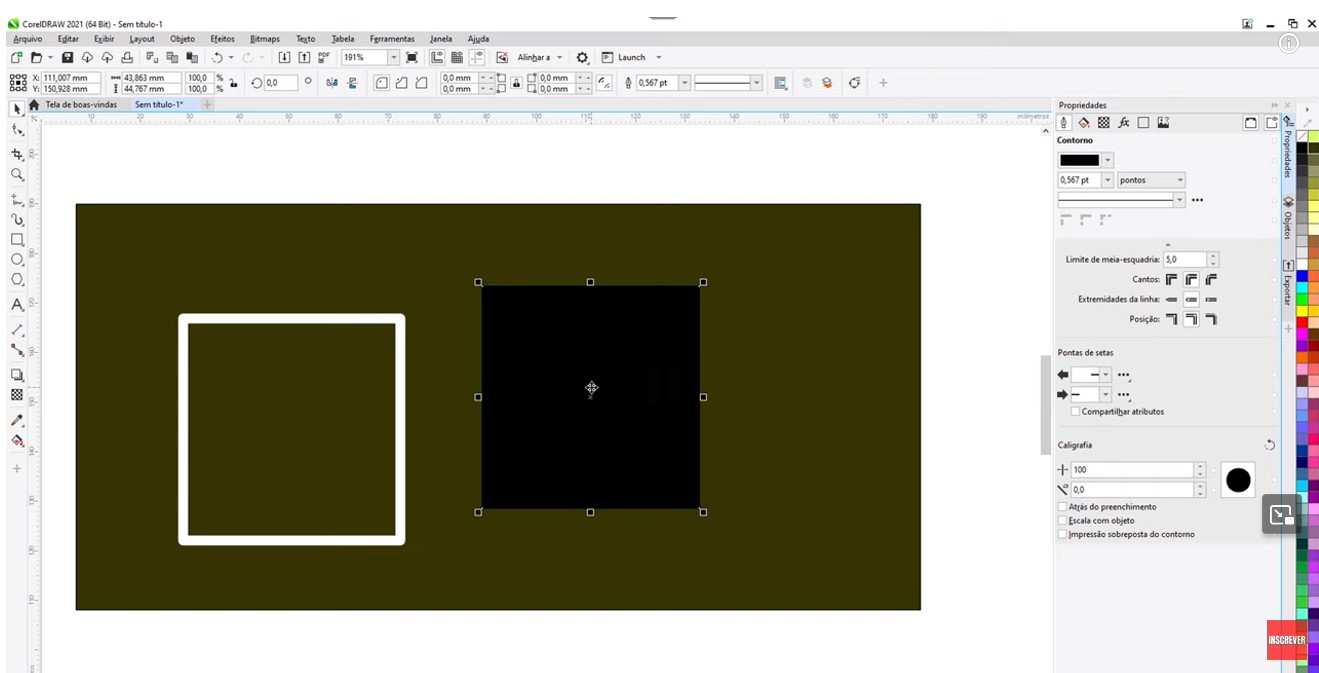This screenshot has width=1319, height=673.
Task: Switch to the Tela de boas-vindas tab
Action: coord(83,104)
